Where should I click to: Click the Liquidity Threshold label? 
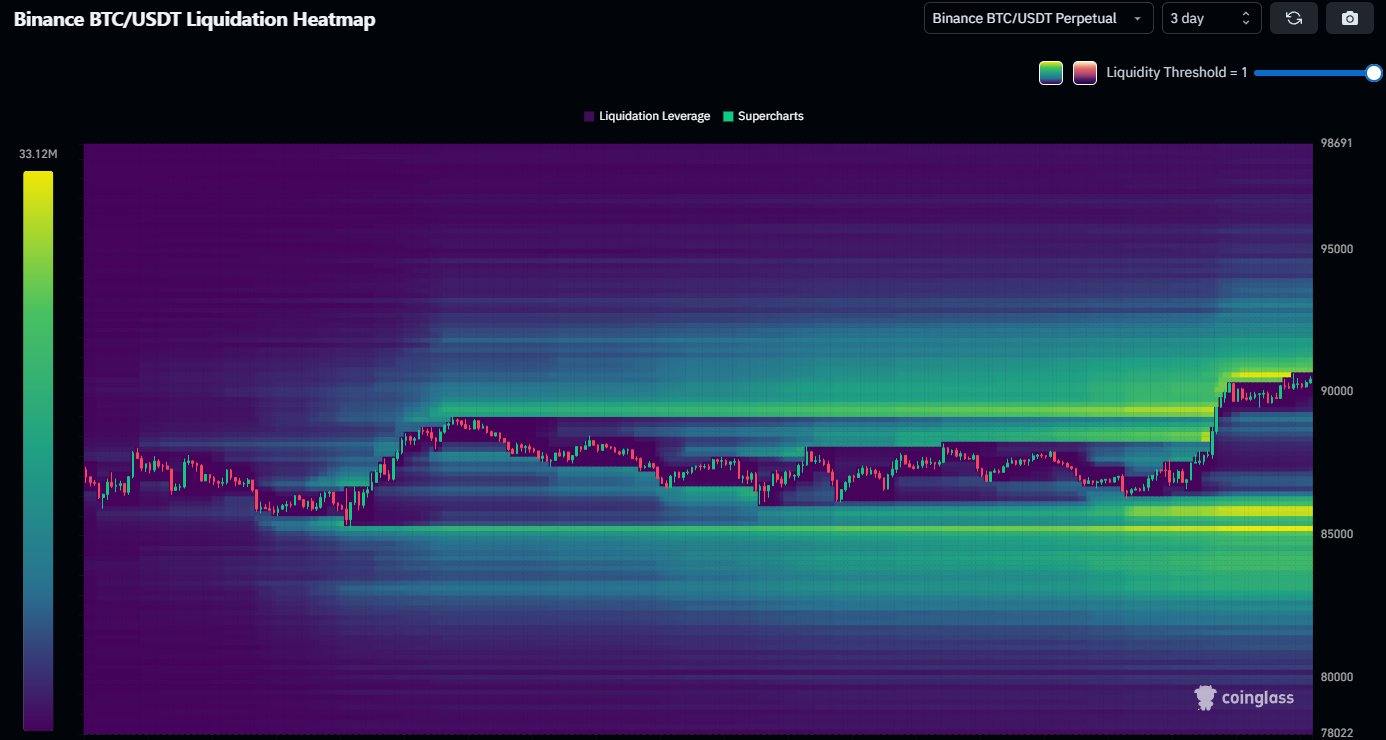coord(1176,72)
